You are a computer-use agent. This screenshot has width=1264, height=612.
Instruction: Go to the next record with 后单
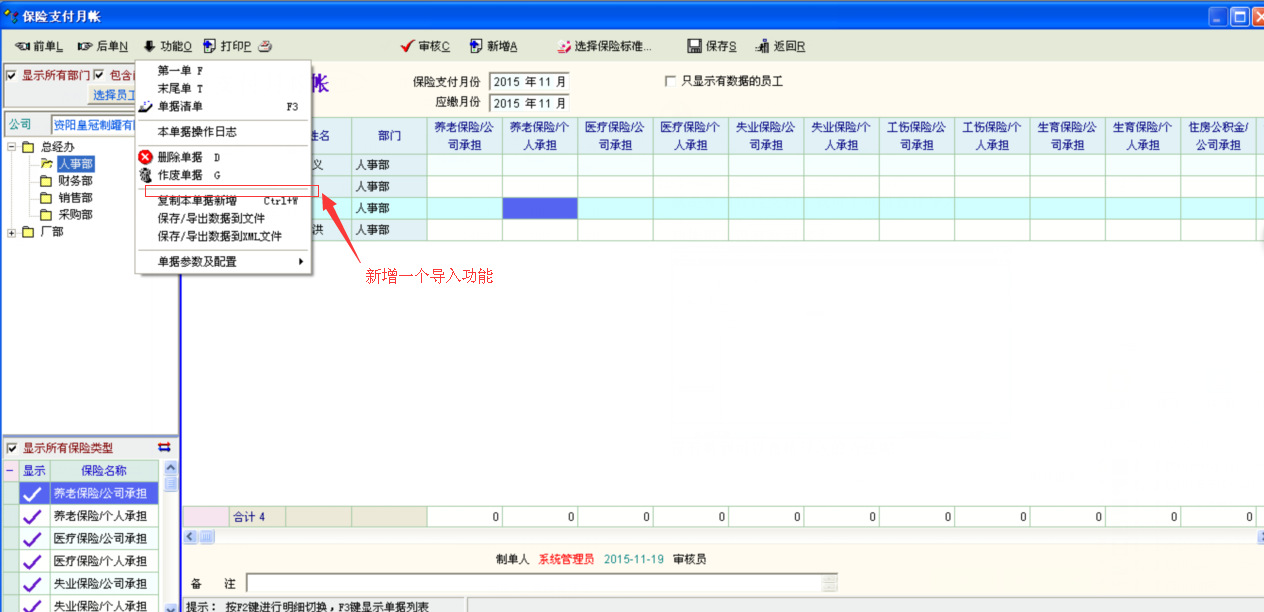pyautogui.click(x=102, y=46)
